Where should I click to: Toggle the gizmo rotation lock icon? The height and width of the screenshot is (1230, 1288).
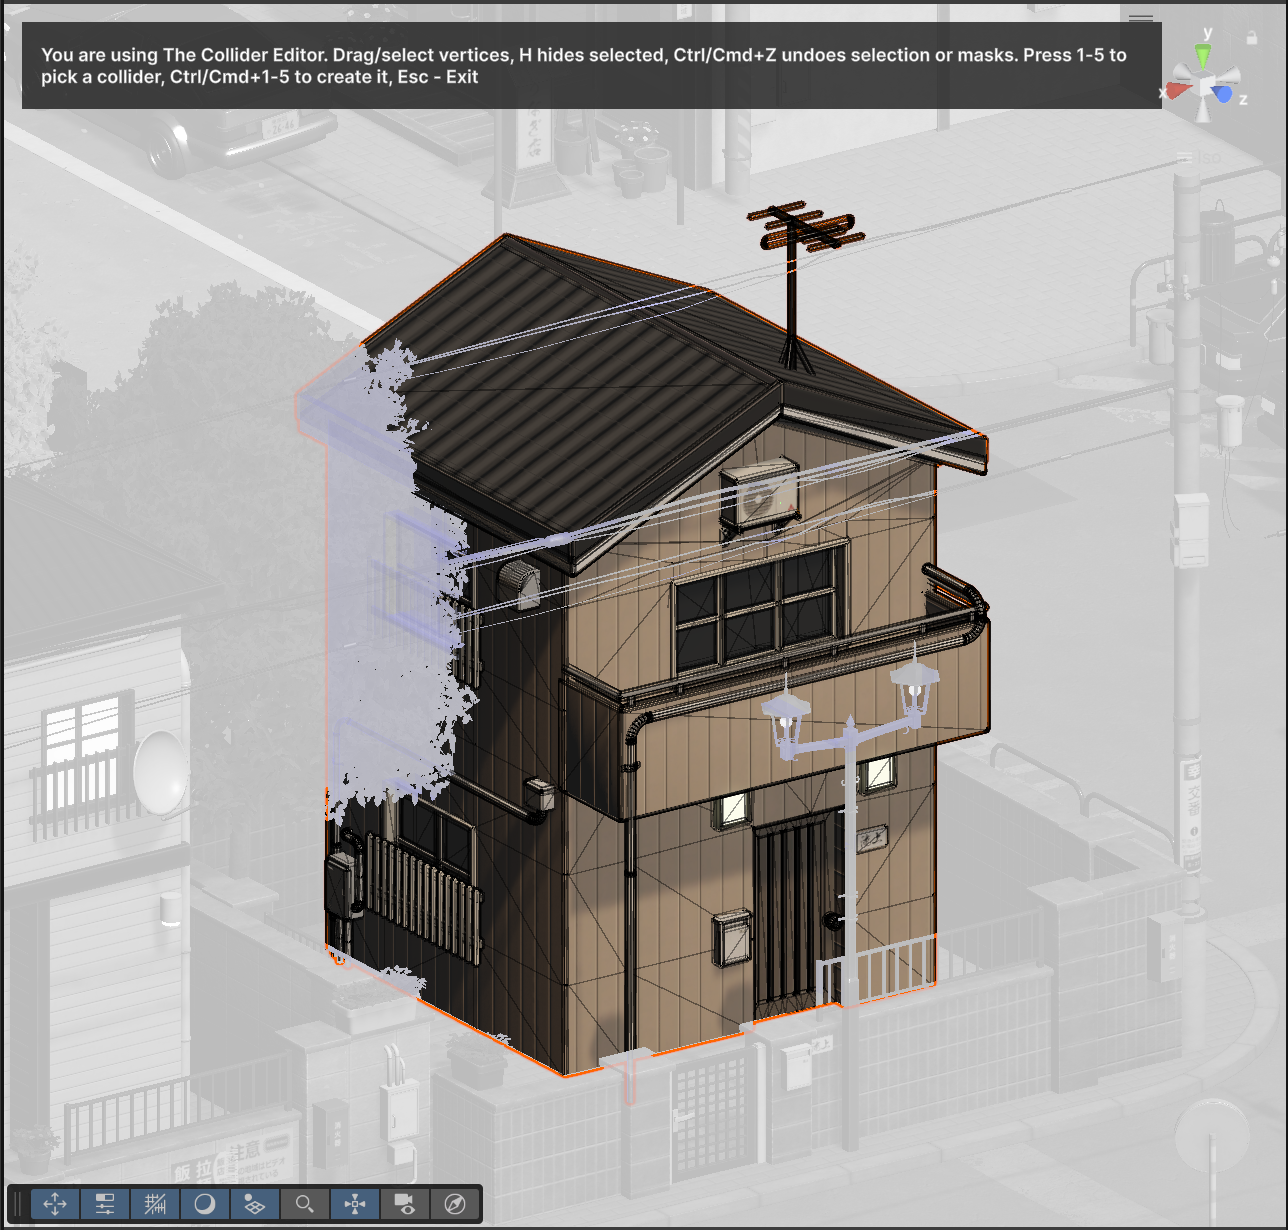(x=1251, y=37)
